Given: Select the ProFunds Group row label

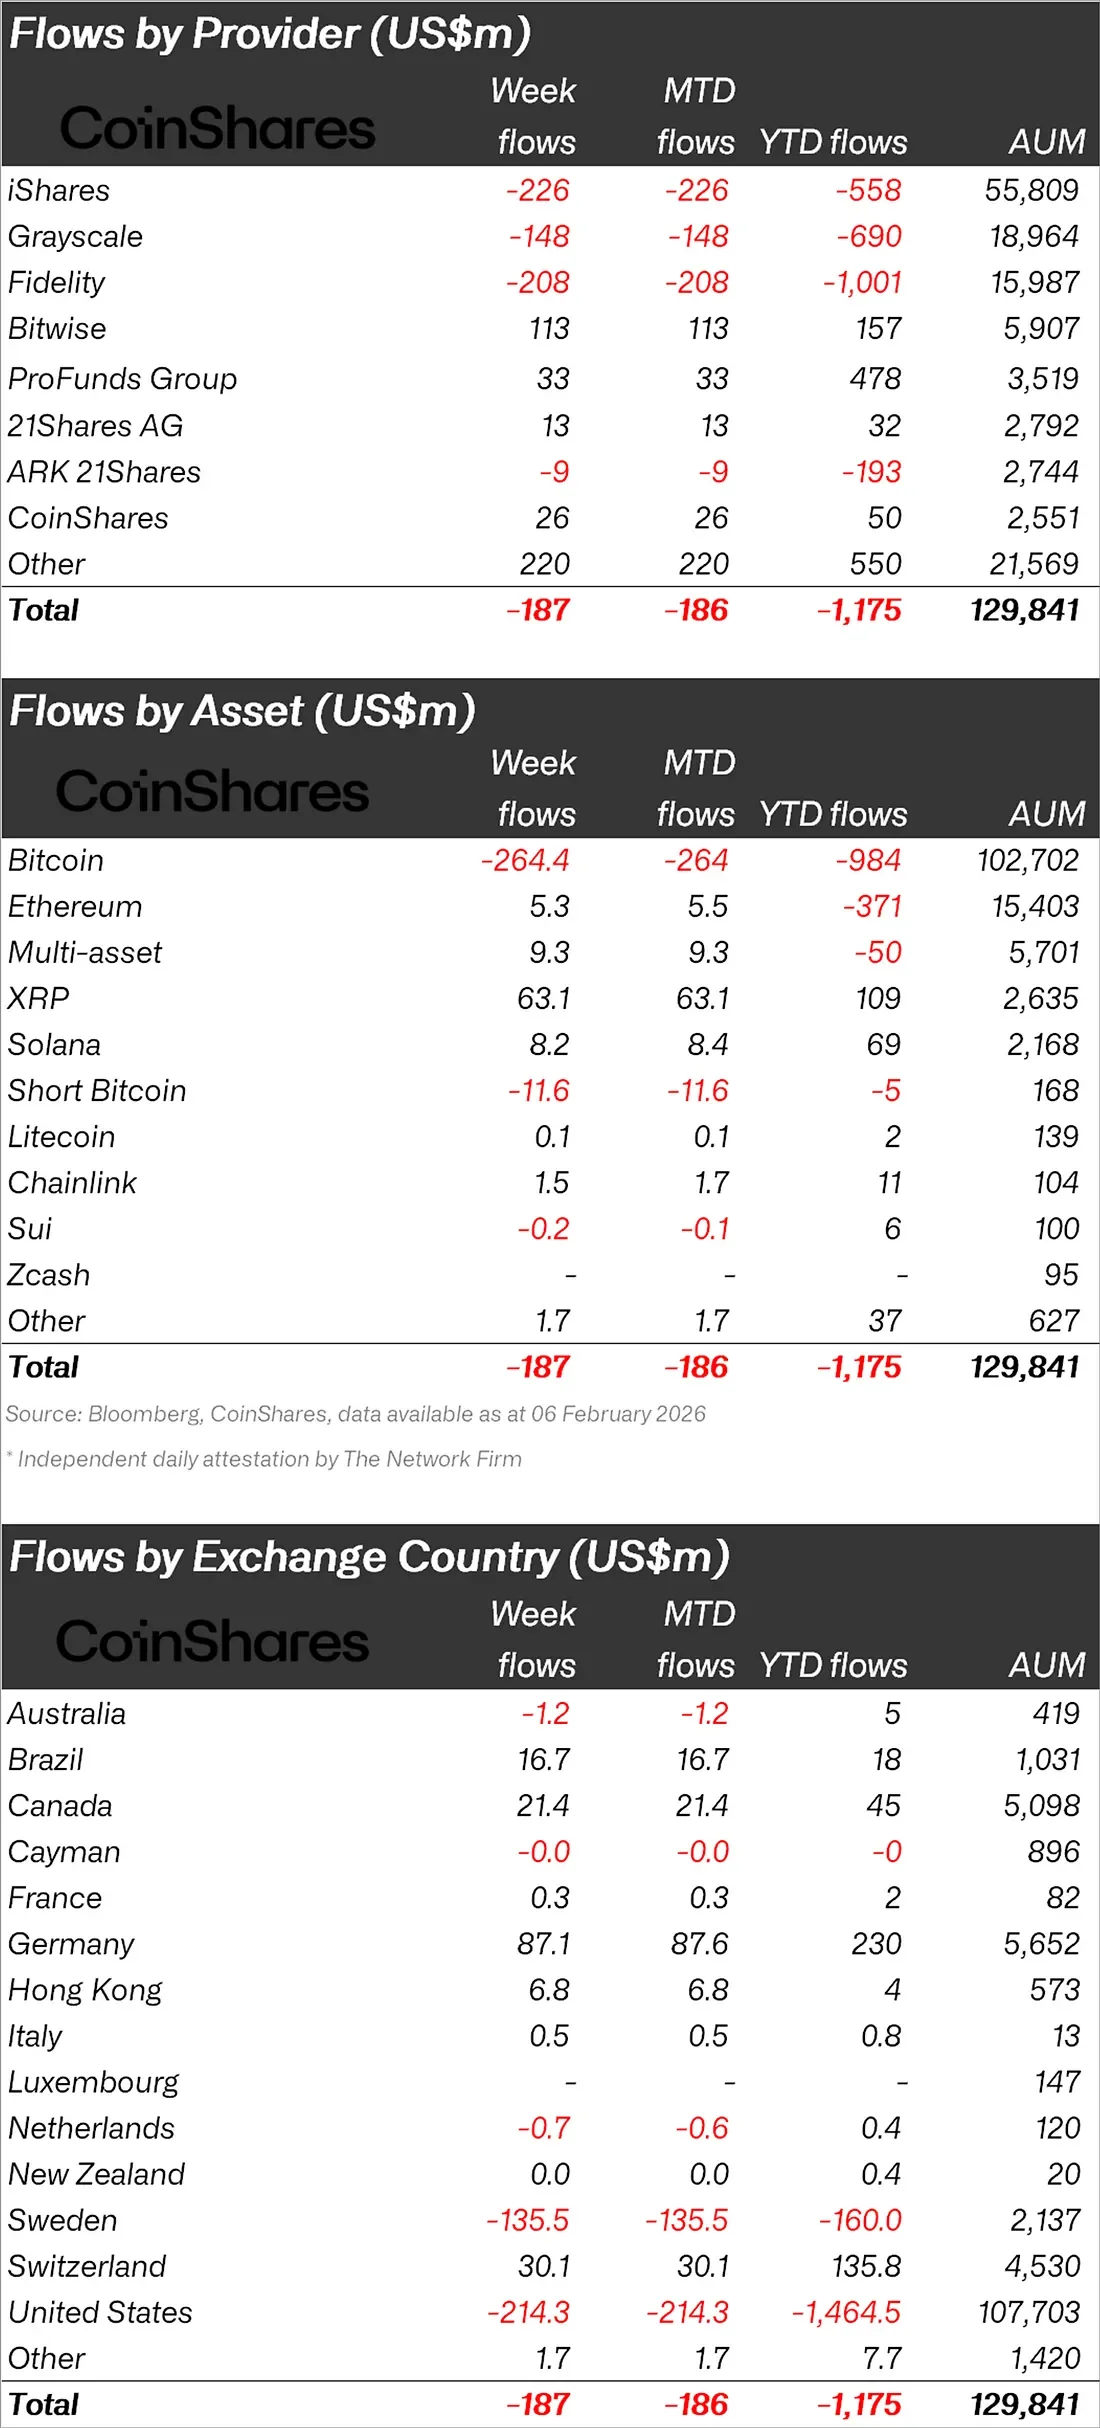Looking at the screenshot, I should [122, 379].
